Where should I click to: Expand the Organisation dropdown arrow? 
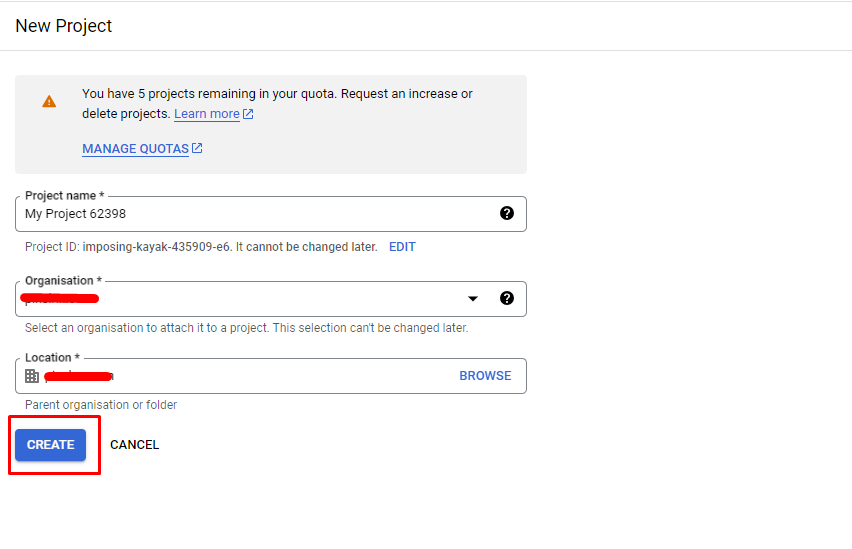(473, 299)
